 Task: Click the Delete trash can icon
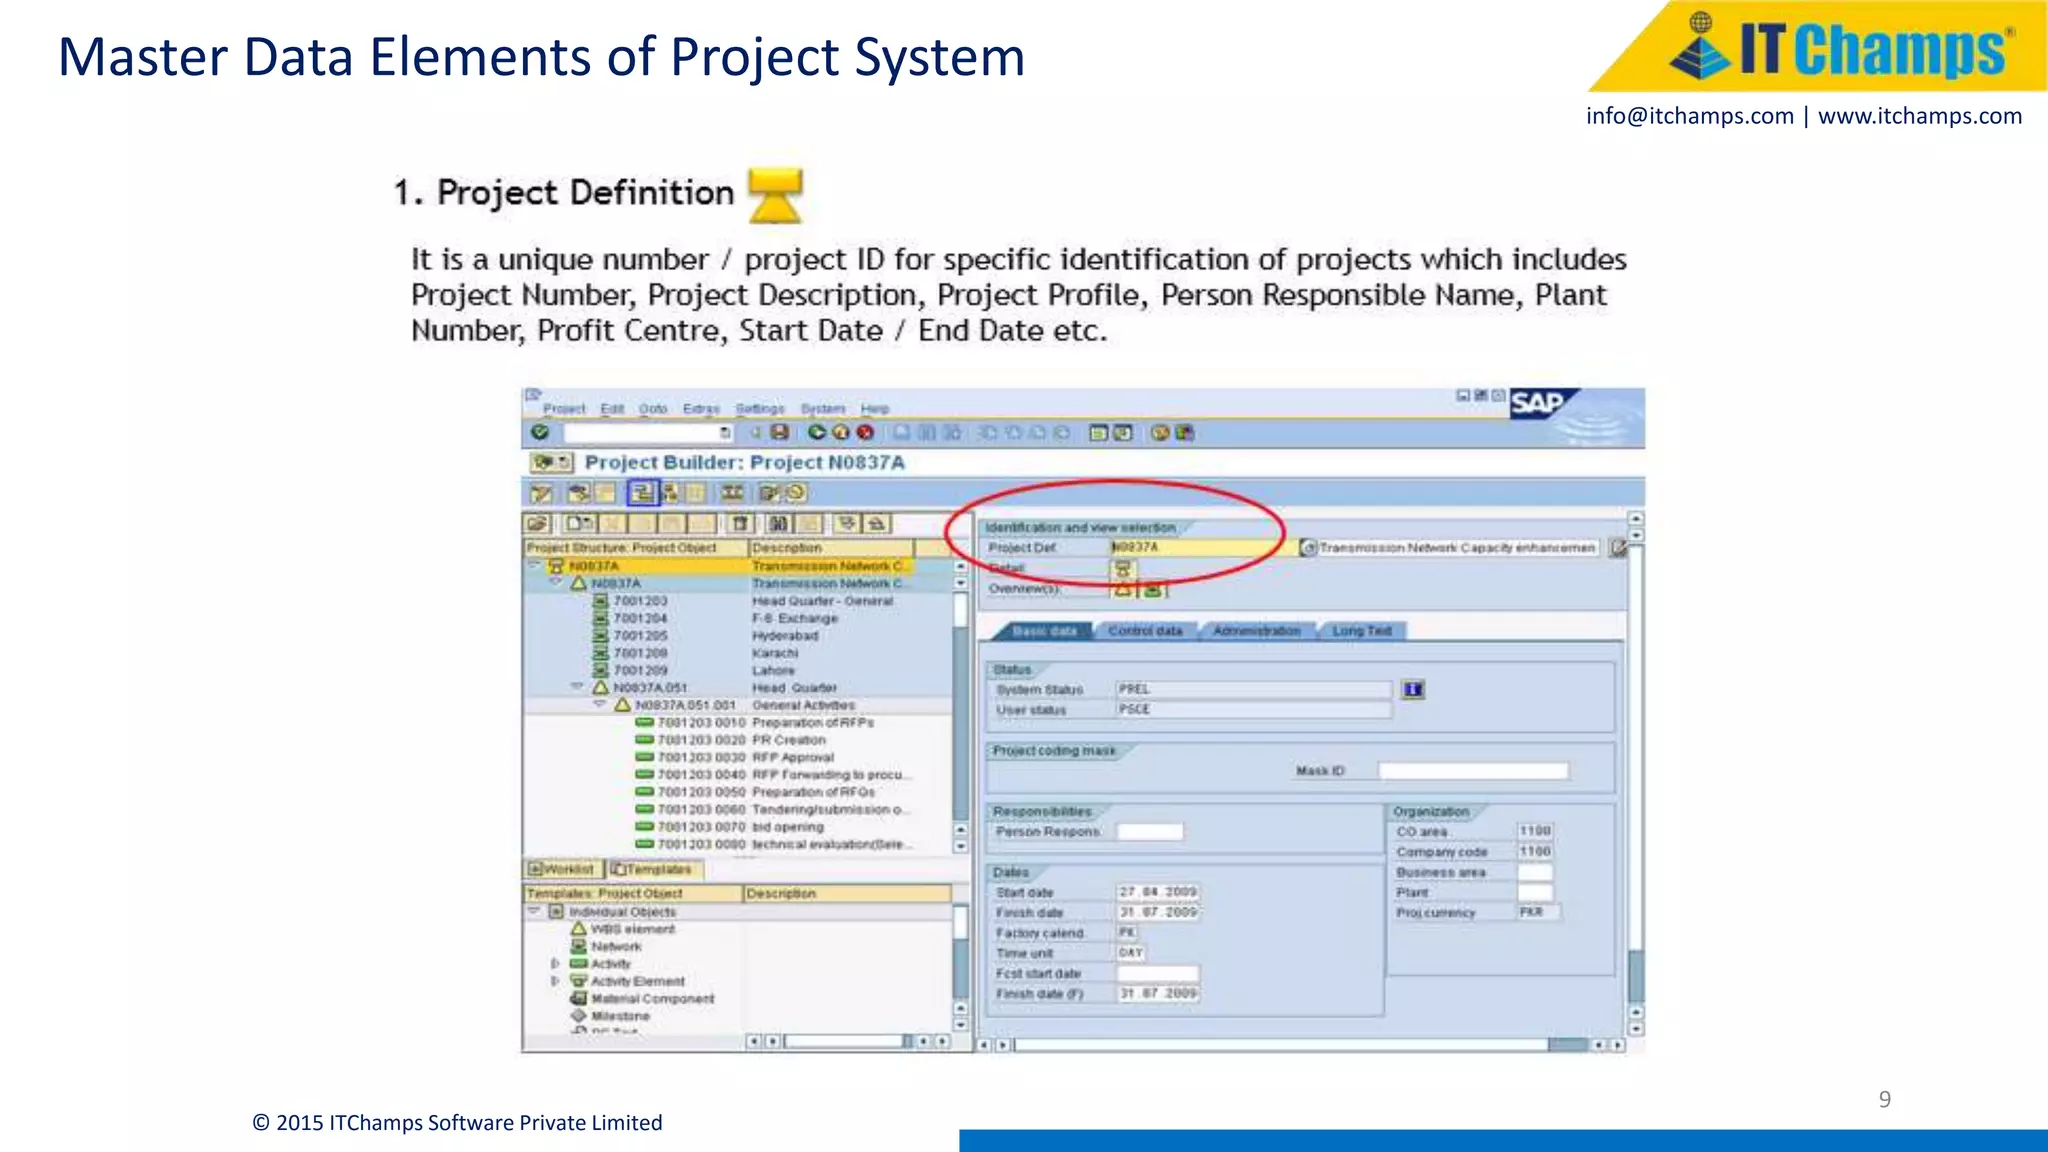(x=740, y=523)
